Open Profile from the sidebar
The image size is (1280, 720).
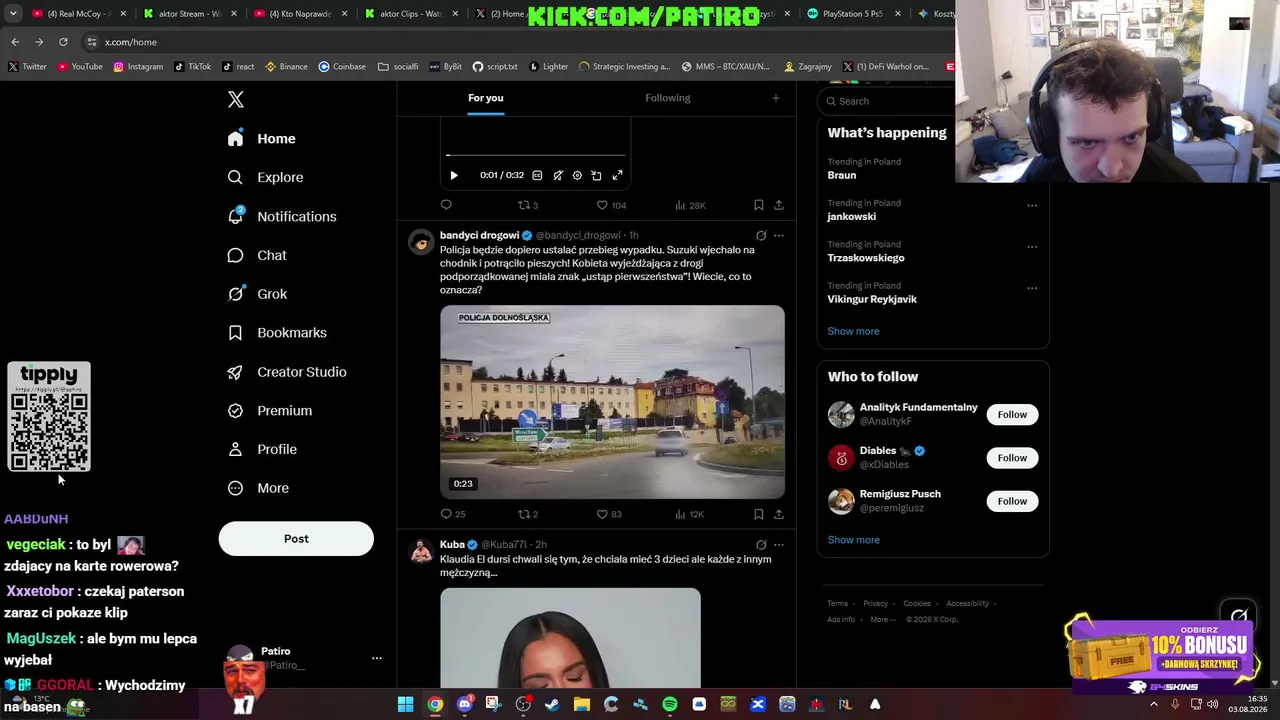pos(262,449)
